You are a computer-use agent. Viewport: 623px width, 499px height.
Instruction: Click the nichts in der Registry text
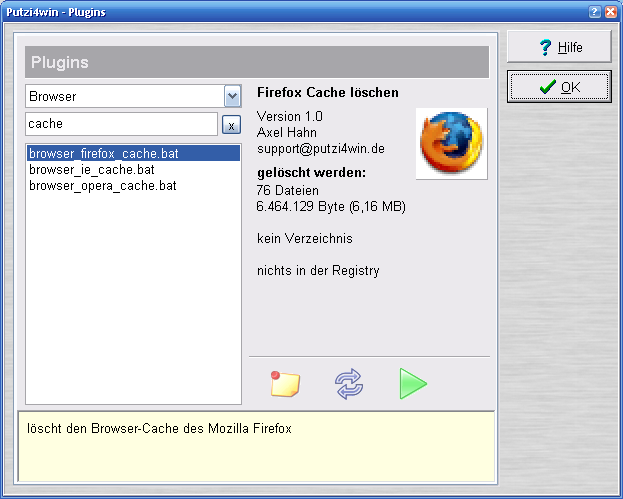318,271
